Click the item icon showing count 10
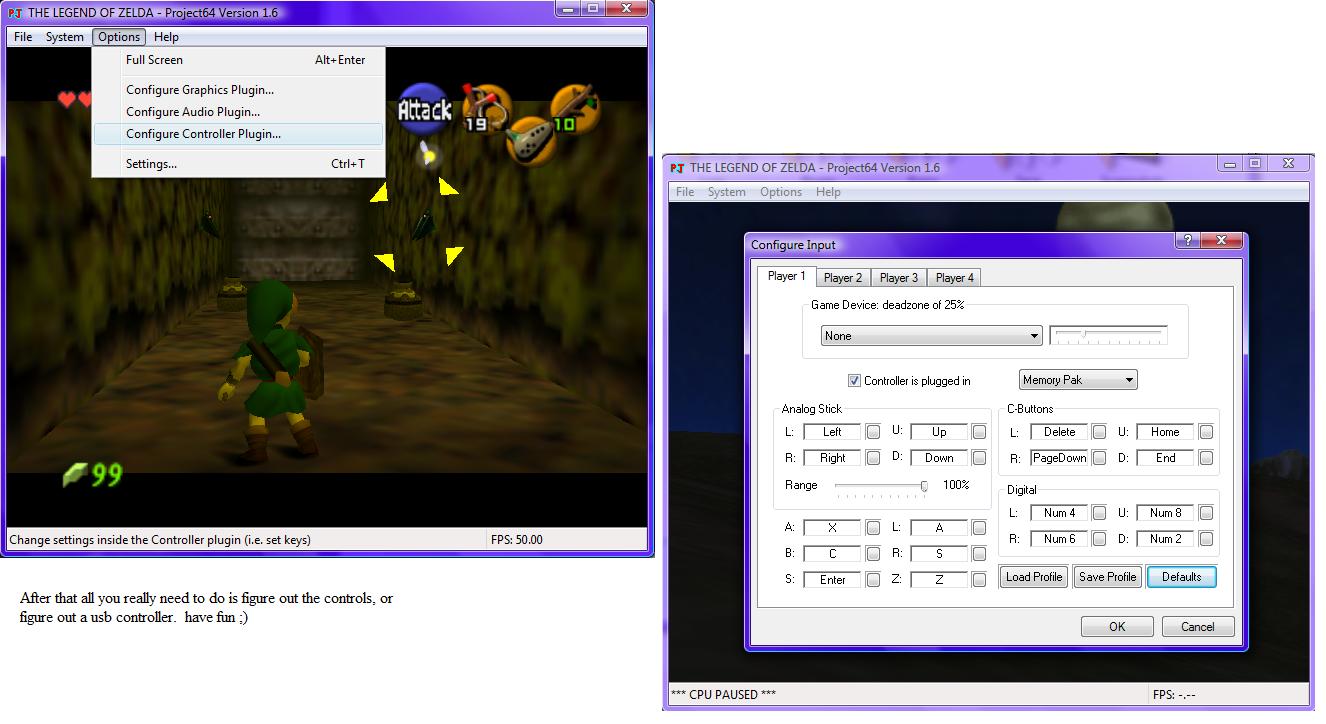Screen dimensions: 1326x724 [x=575, y=108]
